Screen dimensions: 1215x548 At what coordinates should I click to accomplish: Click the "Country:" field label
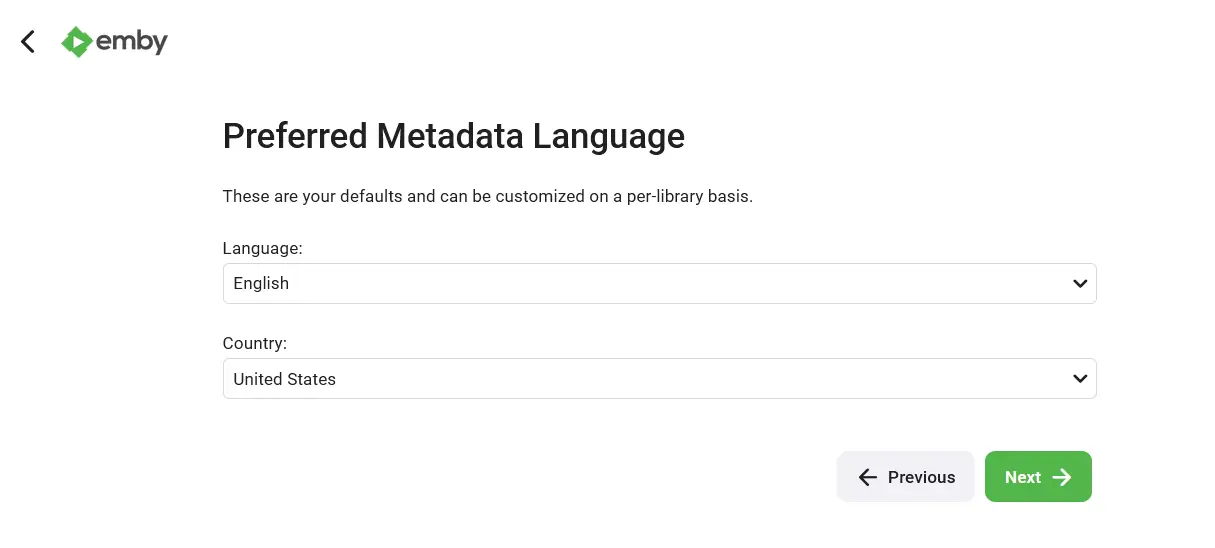(255, 343)
